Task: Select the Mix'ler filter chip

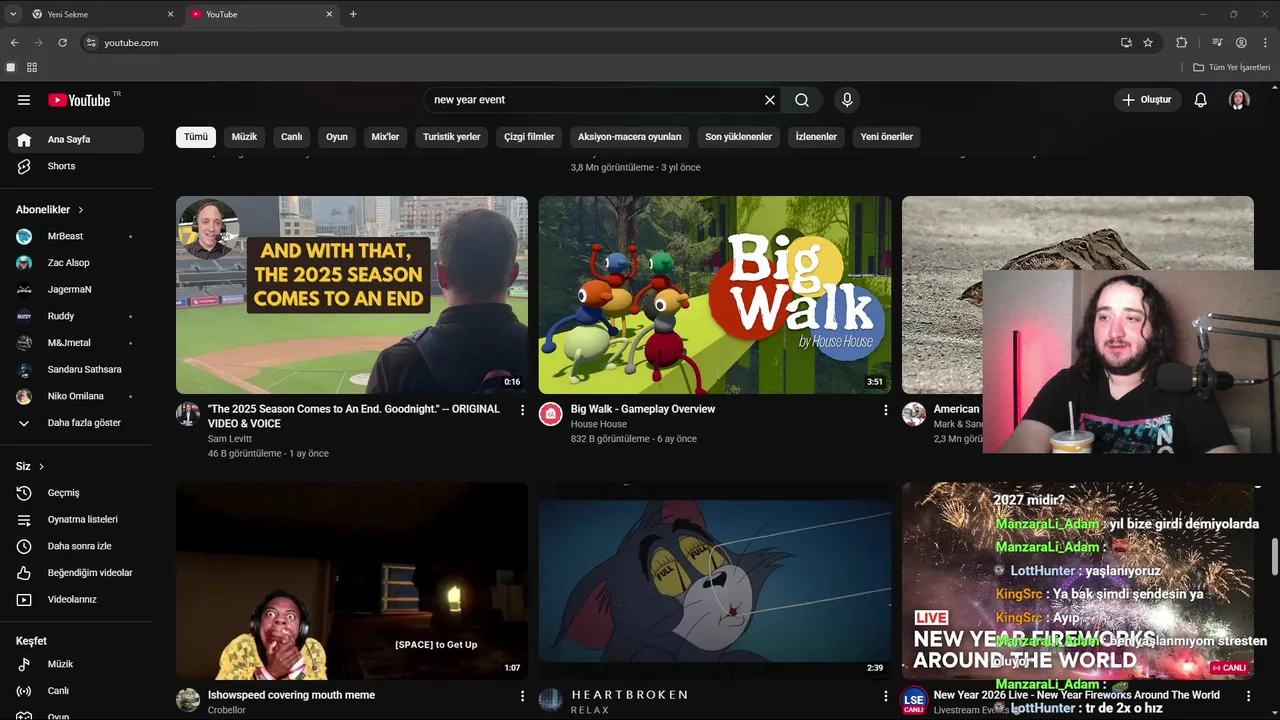Action: point(385,137)
